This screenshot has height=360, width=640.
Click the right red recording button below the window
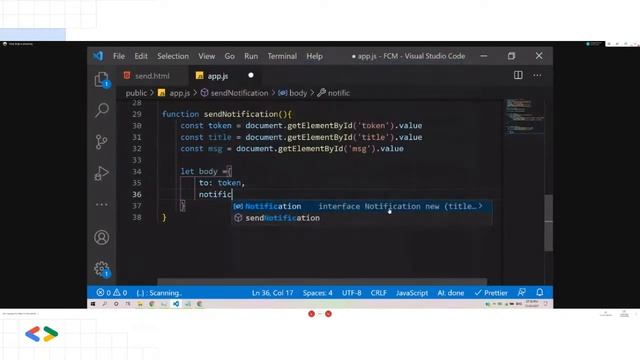(x=328, y=313)
